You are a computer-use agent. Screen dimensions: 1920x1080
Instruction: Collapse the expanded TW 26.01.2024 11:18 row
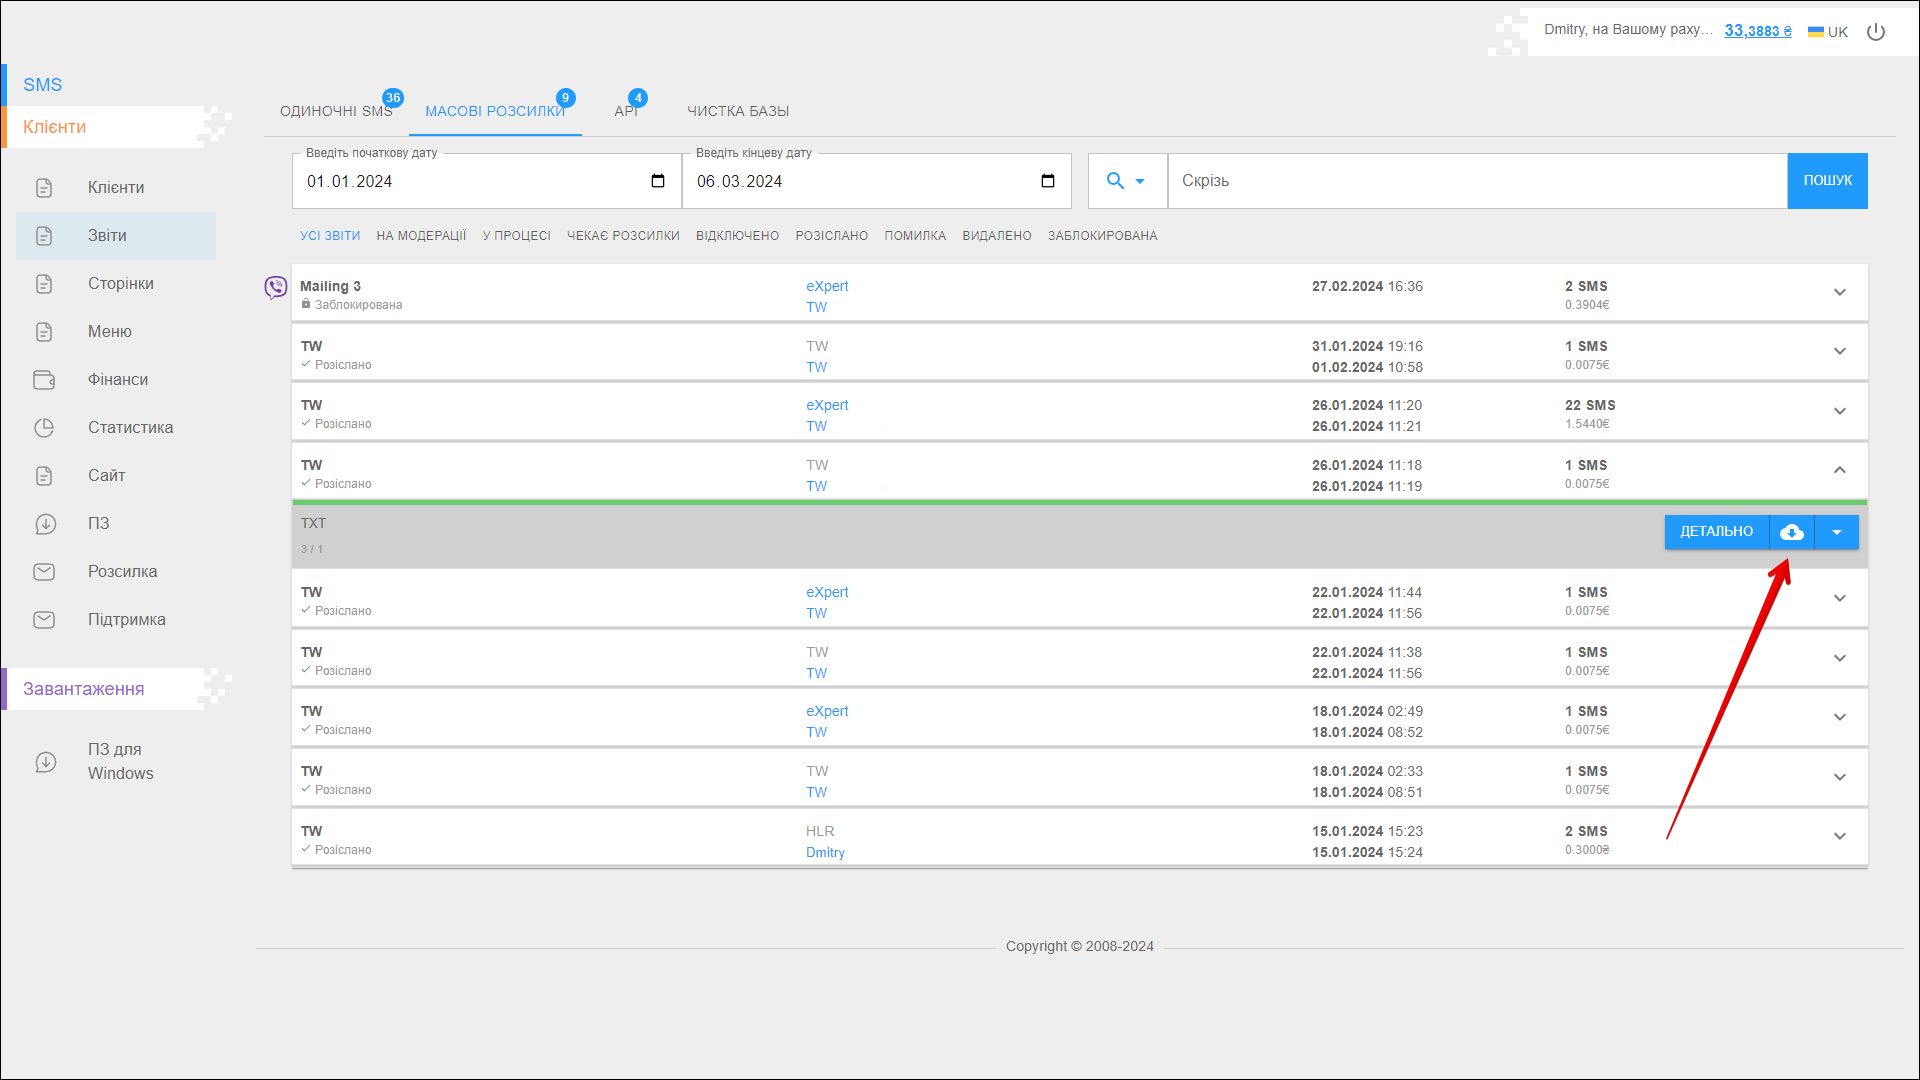(x=1839, y=470)
